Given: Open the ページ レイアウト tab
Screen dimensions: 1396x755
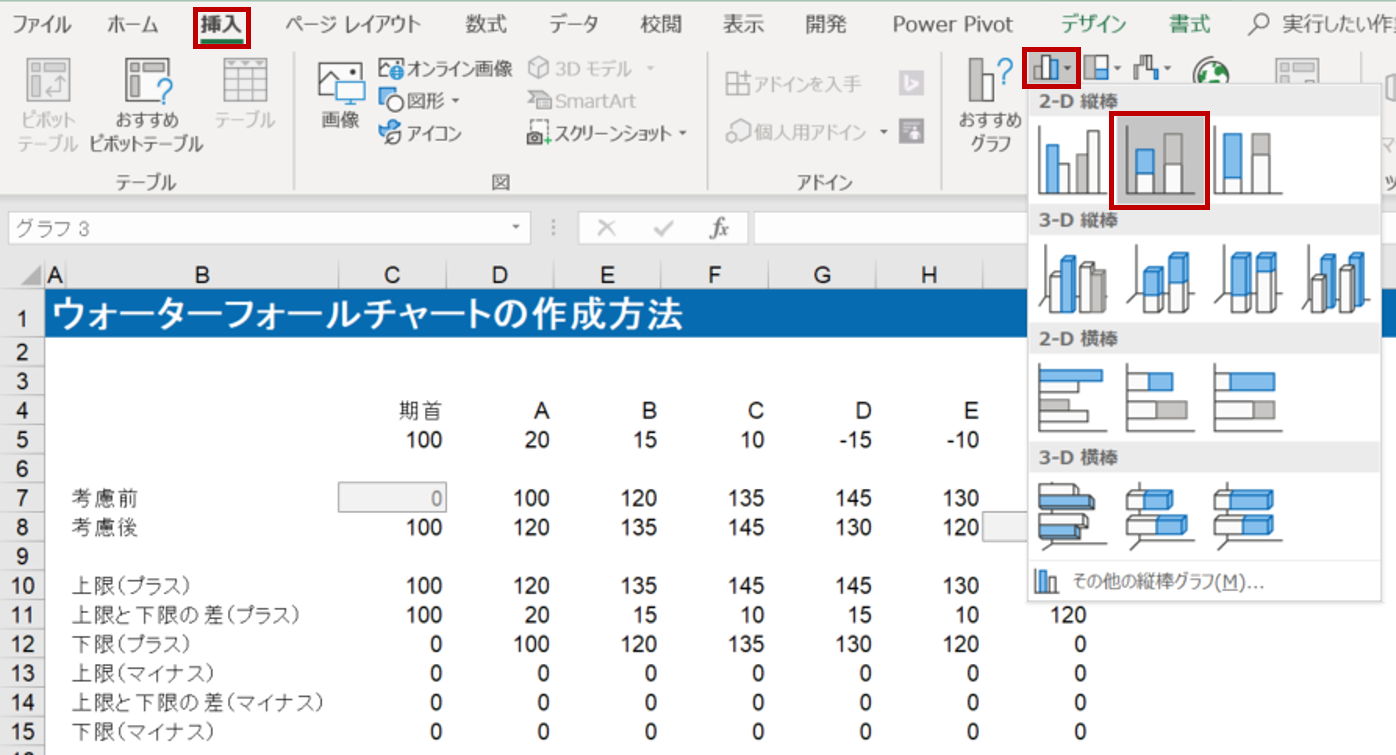Looking at the screenshot, I should tap(353, 25).
